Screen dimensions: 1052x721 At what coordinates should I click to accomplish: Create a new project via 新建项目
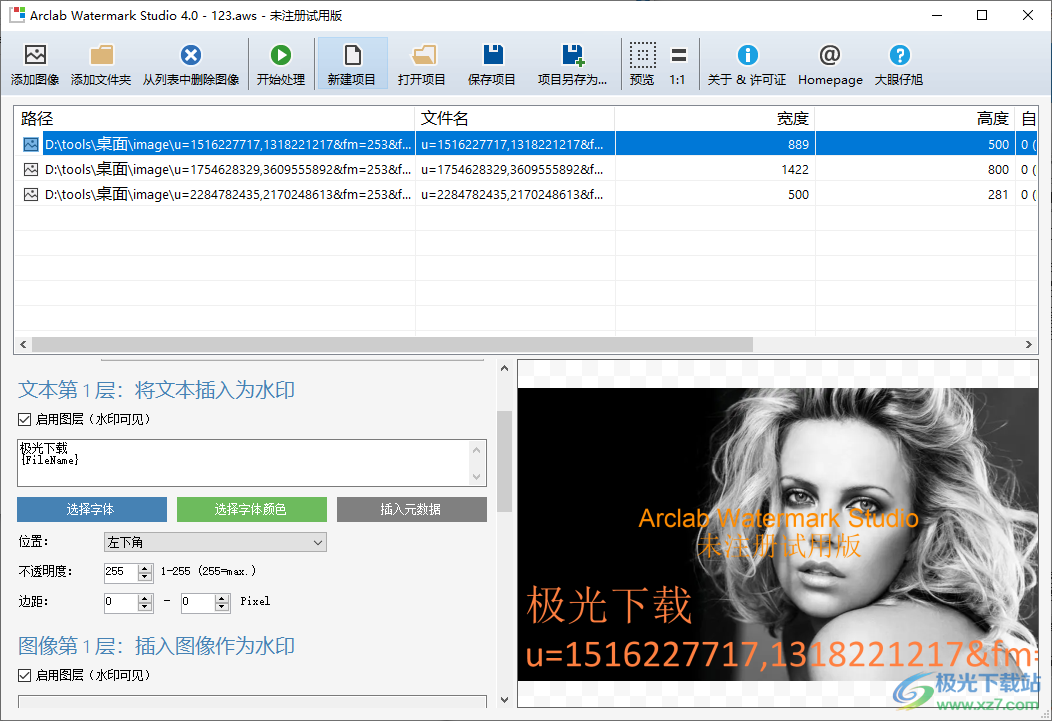click(352, 64)
